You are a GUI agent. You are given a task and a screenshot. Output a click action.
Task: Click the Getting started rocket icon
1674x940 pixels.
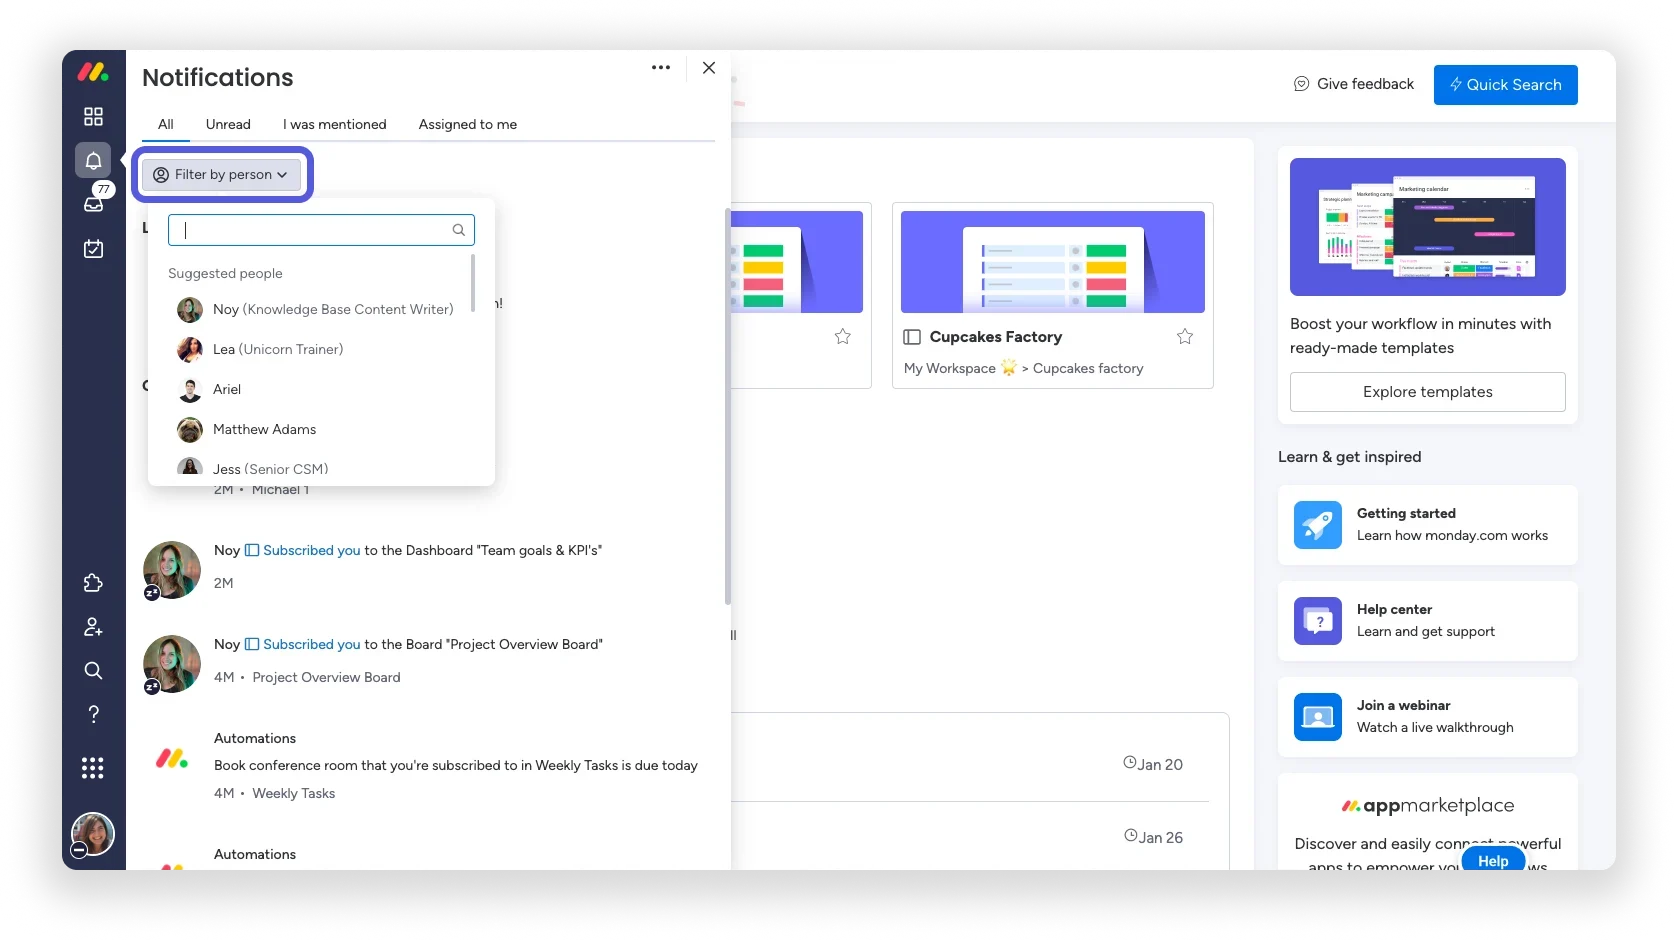[1318, 525]
